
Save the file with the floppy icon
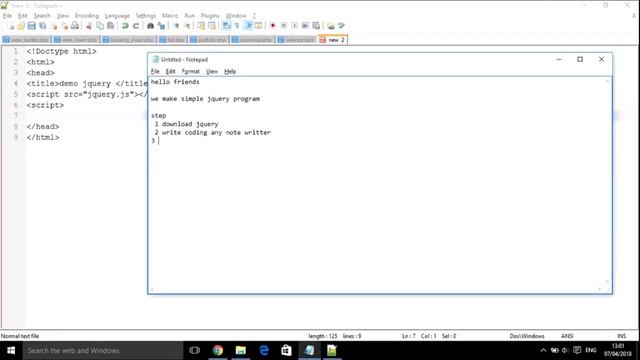coord(31,26)
